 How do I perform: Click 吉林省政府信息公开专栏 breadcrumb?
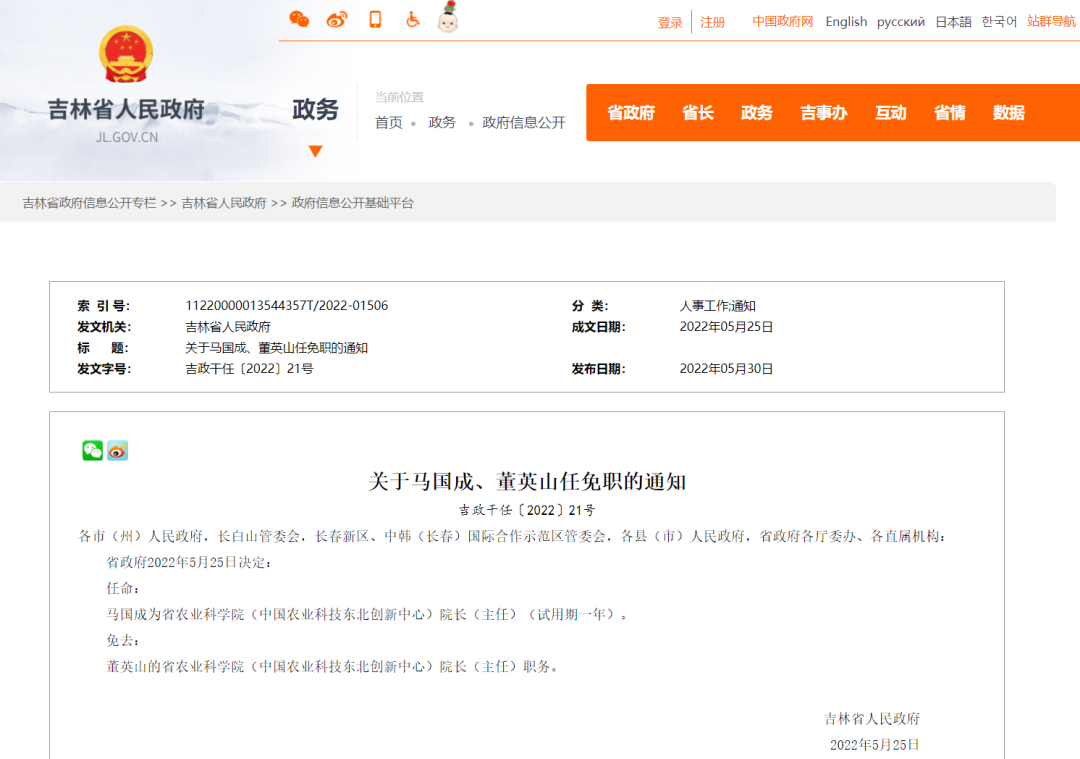[90, 203]
